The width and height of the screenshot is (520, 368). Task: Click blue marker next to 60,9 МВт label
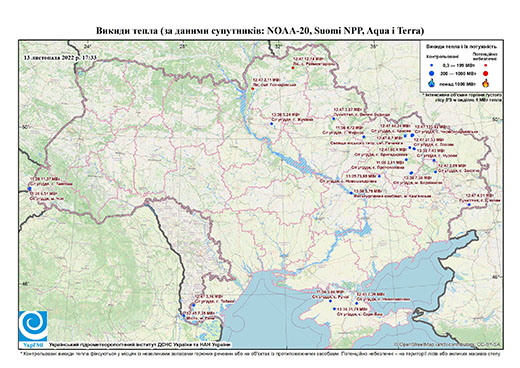[x=410, y=147]
